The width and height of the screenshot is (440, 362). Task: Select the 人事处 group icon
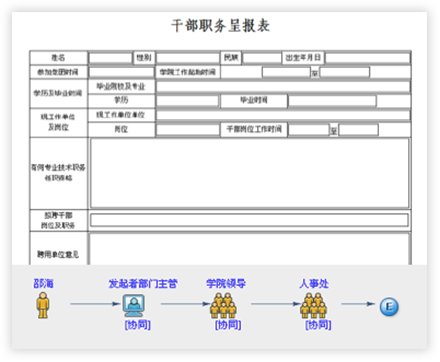click(314, 305)
